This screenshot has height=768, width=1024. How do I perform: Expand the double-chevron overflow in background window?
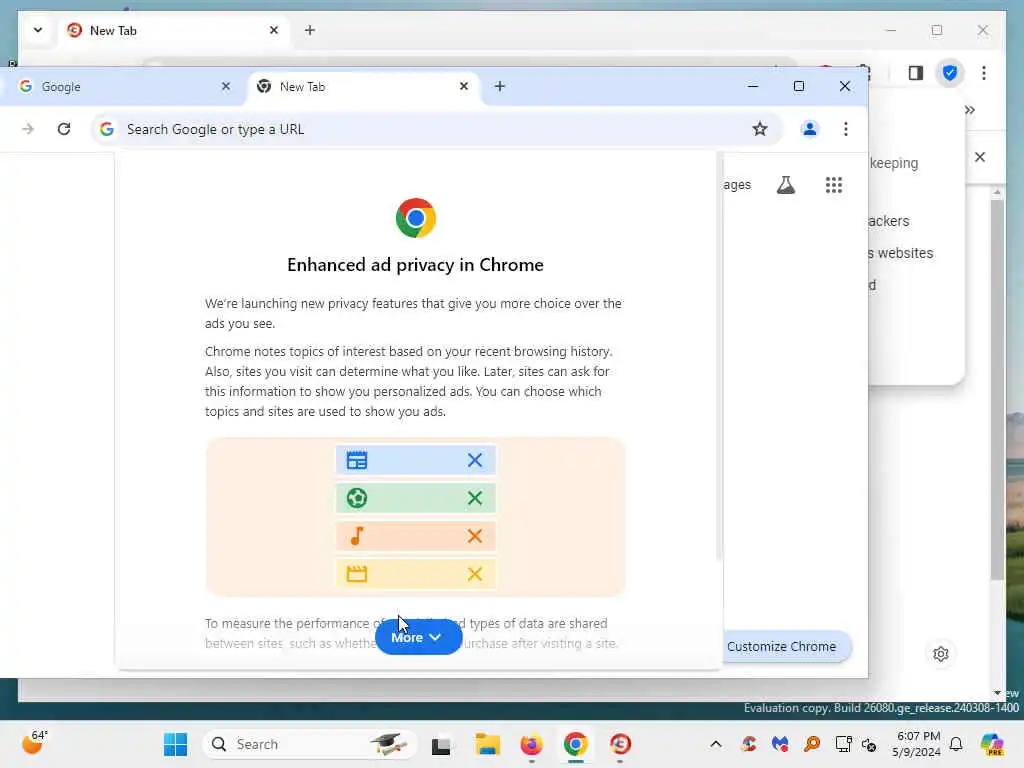tap(970, 110)
